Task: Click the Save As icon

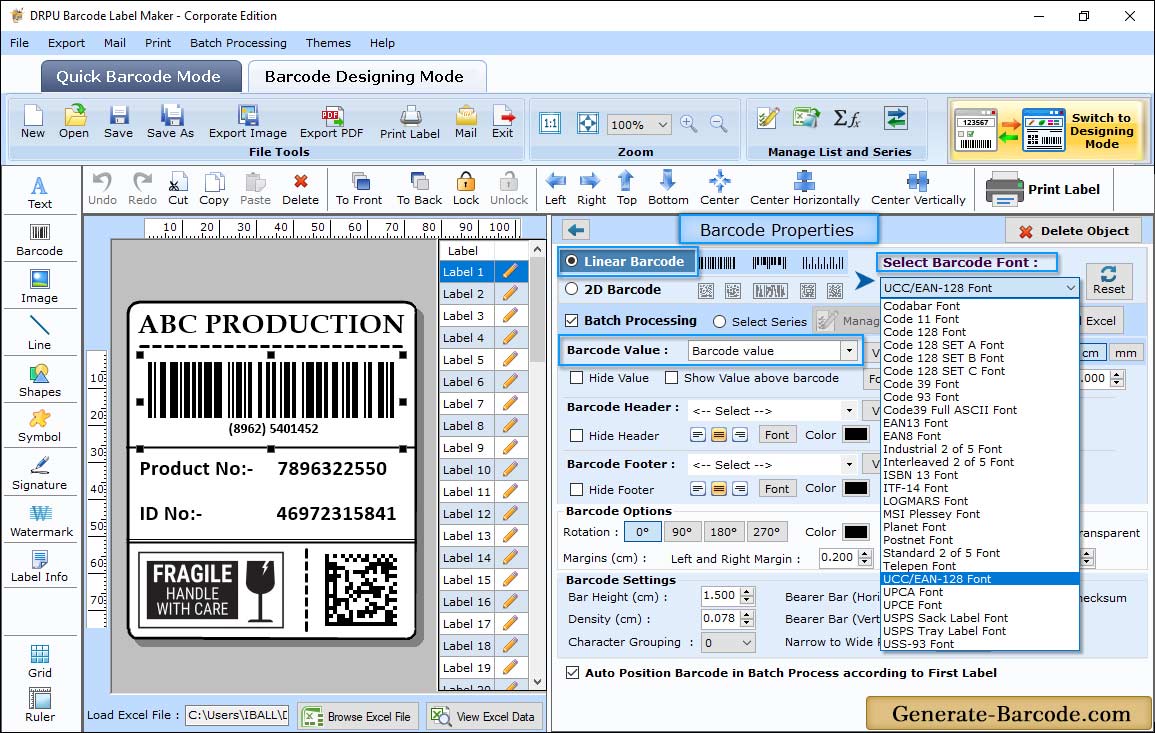Action: 170,122
